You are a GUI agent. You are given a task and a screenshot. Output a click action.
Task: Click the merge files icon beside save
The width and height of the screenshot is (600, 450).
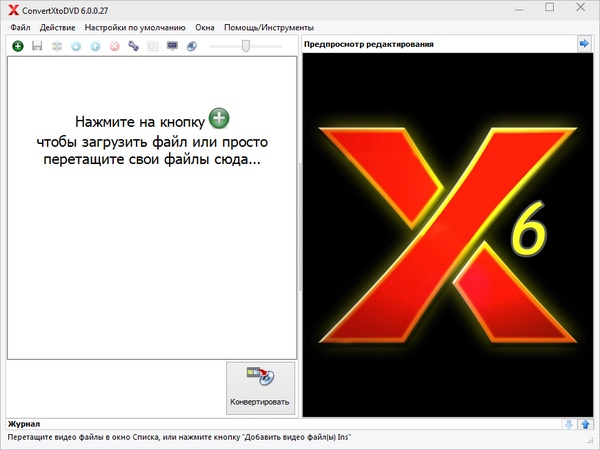56,46
